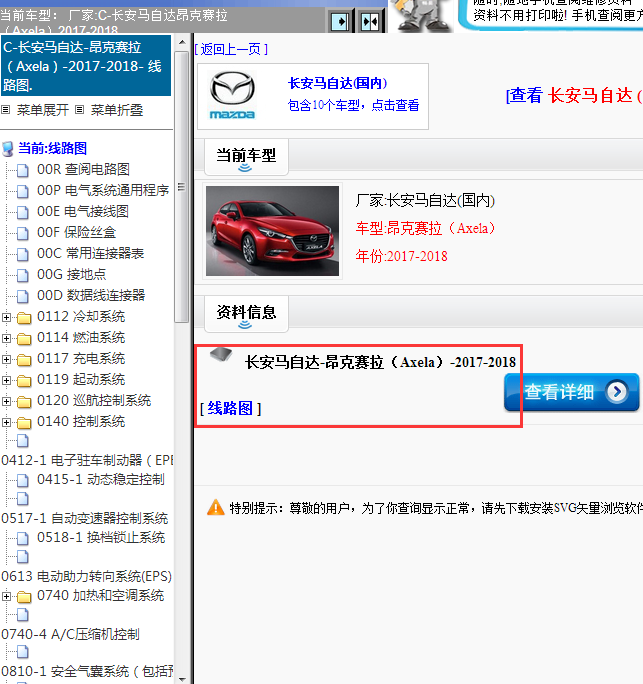Click page icon of 0415-1 动态稳定控制
Image resolution: width=643 pixels, height=684 pixels.
[23, 480]
